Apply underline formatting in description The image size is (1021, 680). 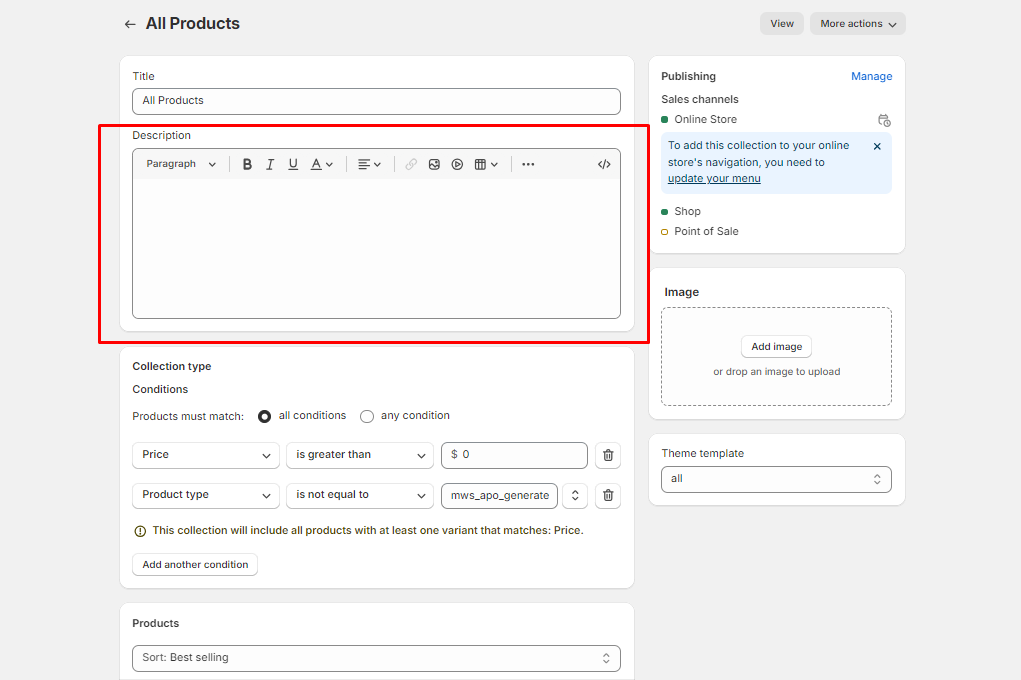coord(293,164)
